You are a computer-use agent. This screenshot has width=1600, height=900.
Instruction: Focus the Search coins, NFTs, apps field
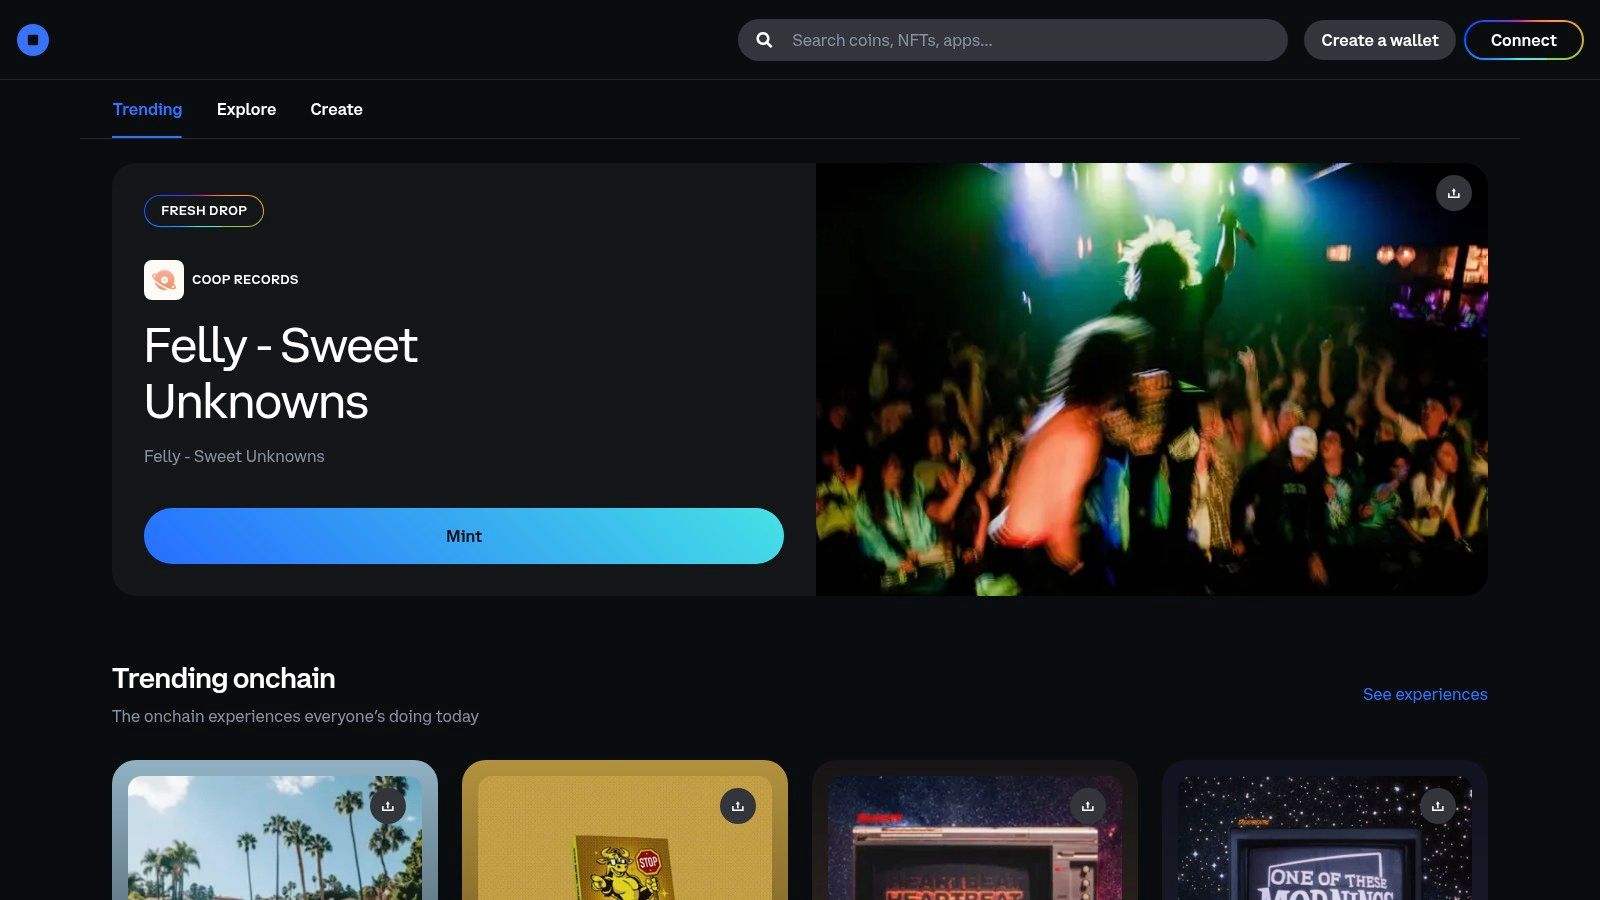click(x=1030, y=40)
